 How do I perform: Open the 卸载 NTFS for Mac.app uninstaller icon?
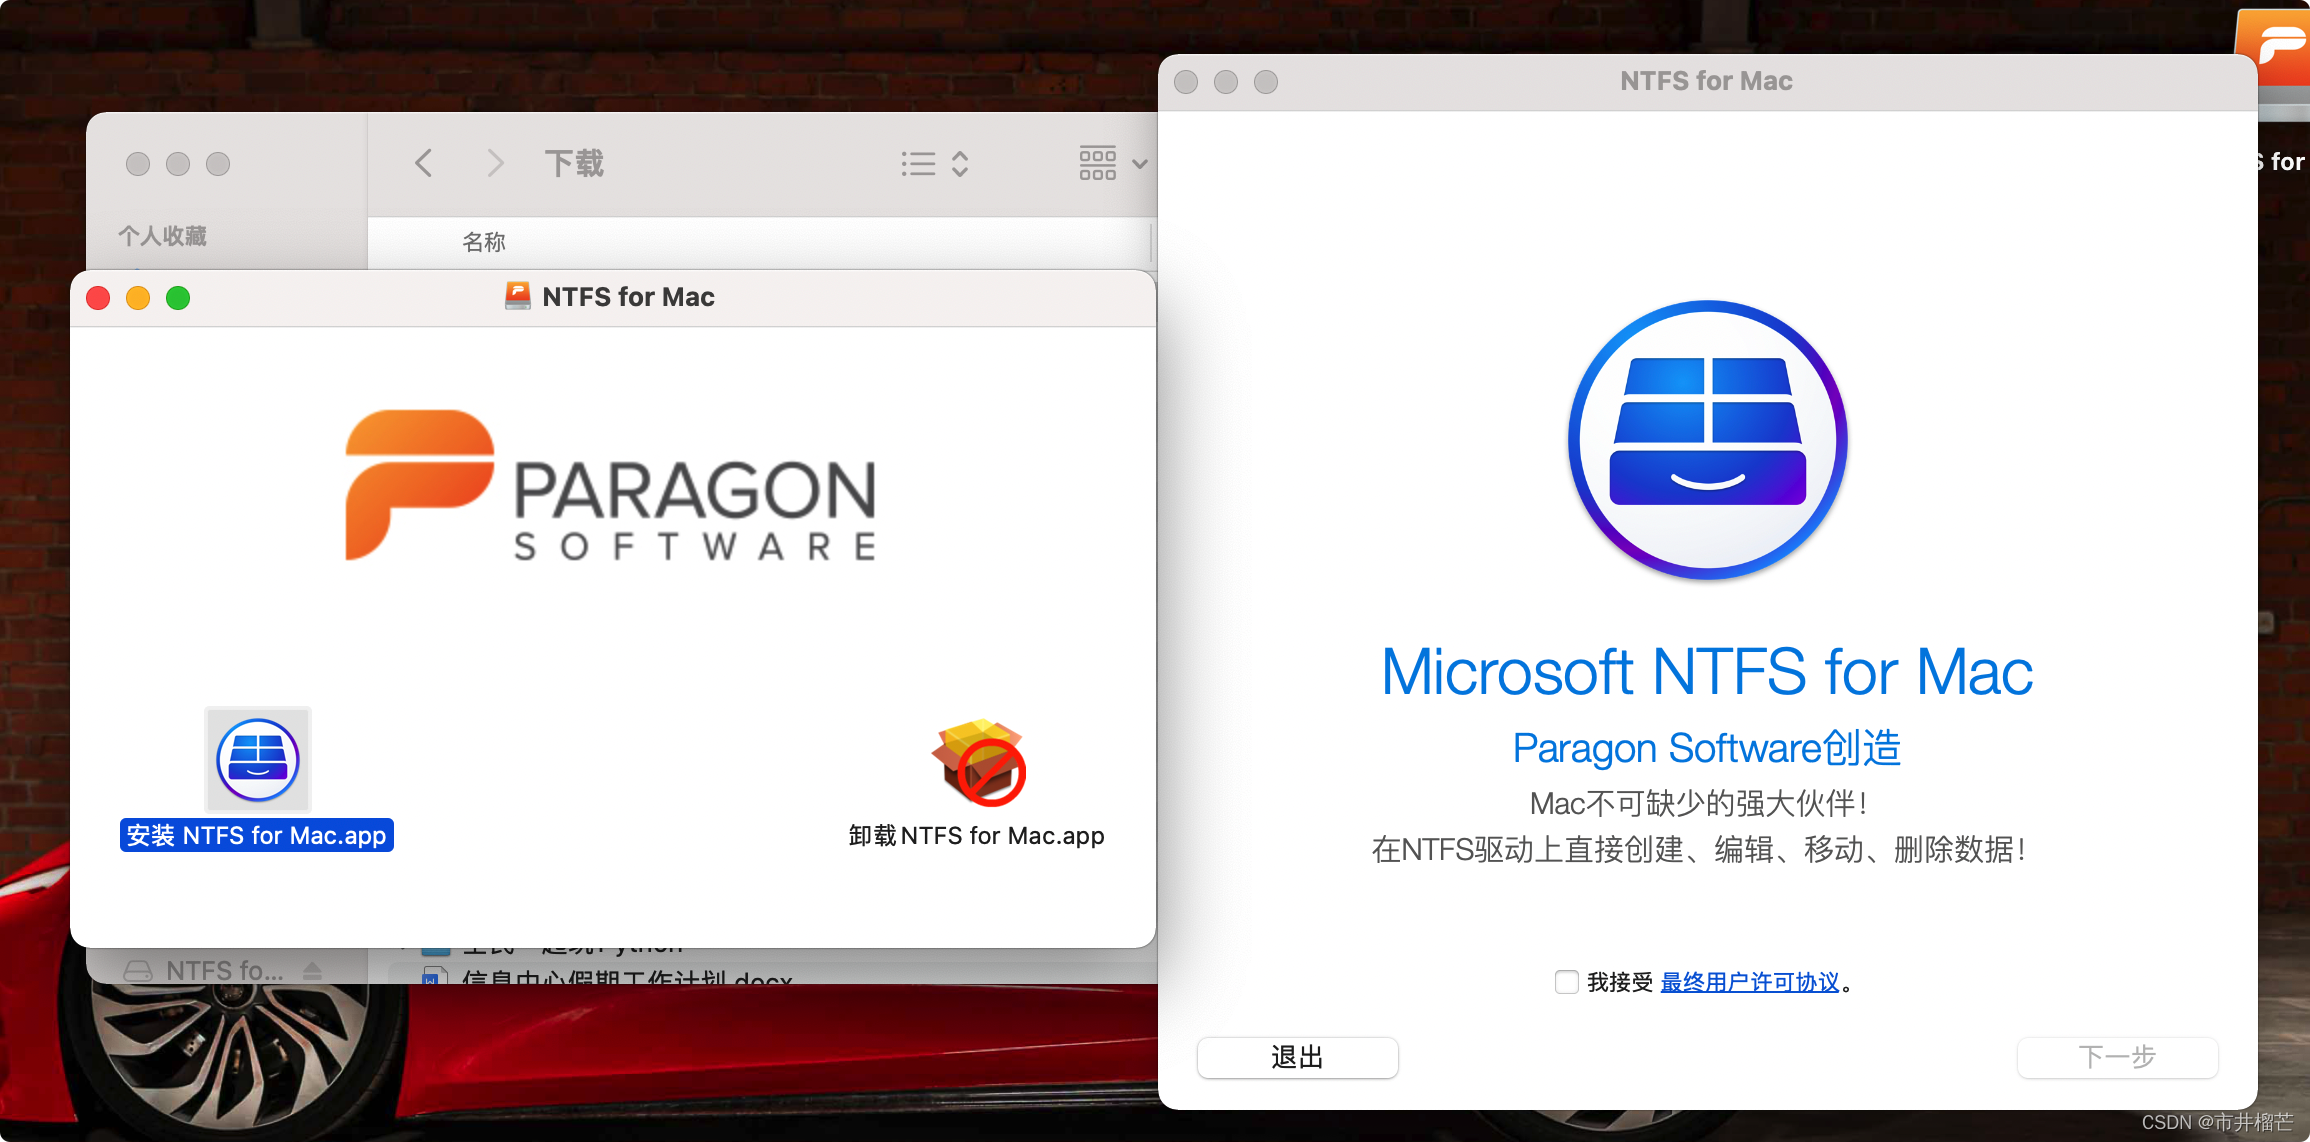pos(979,762)
